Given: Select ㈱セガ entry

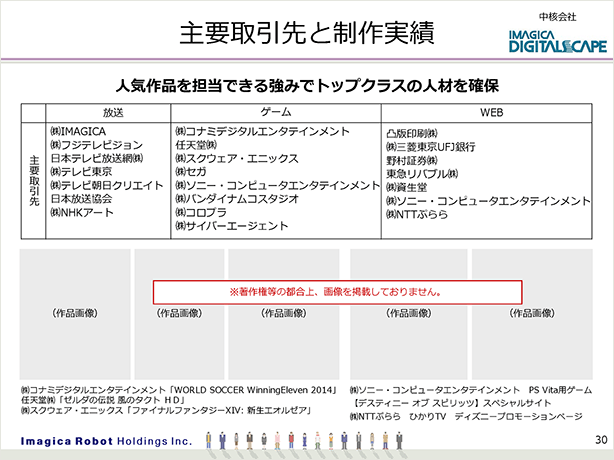Looking at the screenshot, I should coord(191,171).
